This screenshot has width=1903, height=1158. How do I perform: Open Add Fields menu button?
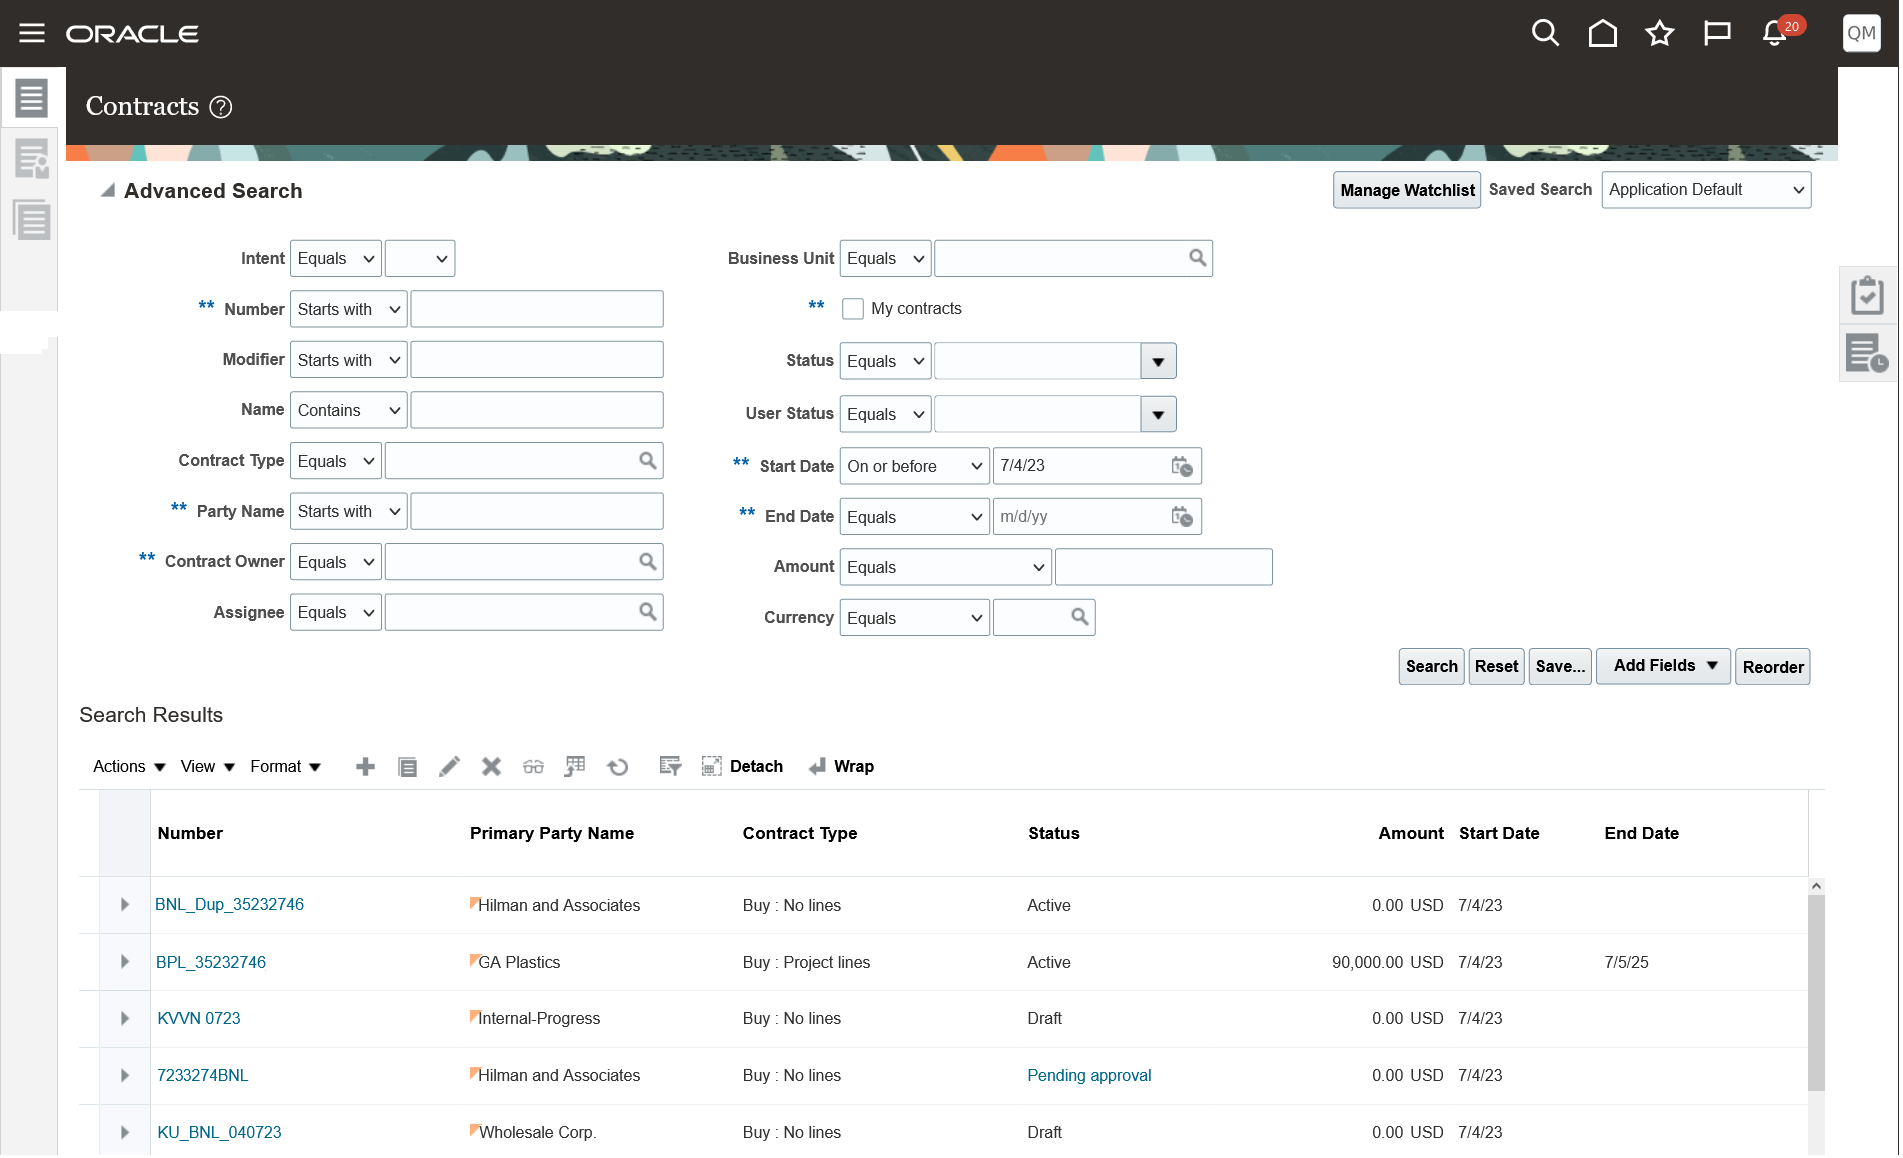[x=1663, y=666]
